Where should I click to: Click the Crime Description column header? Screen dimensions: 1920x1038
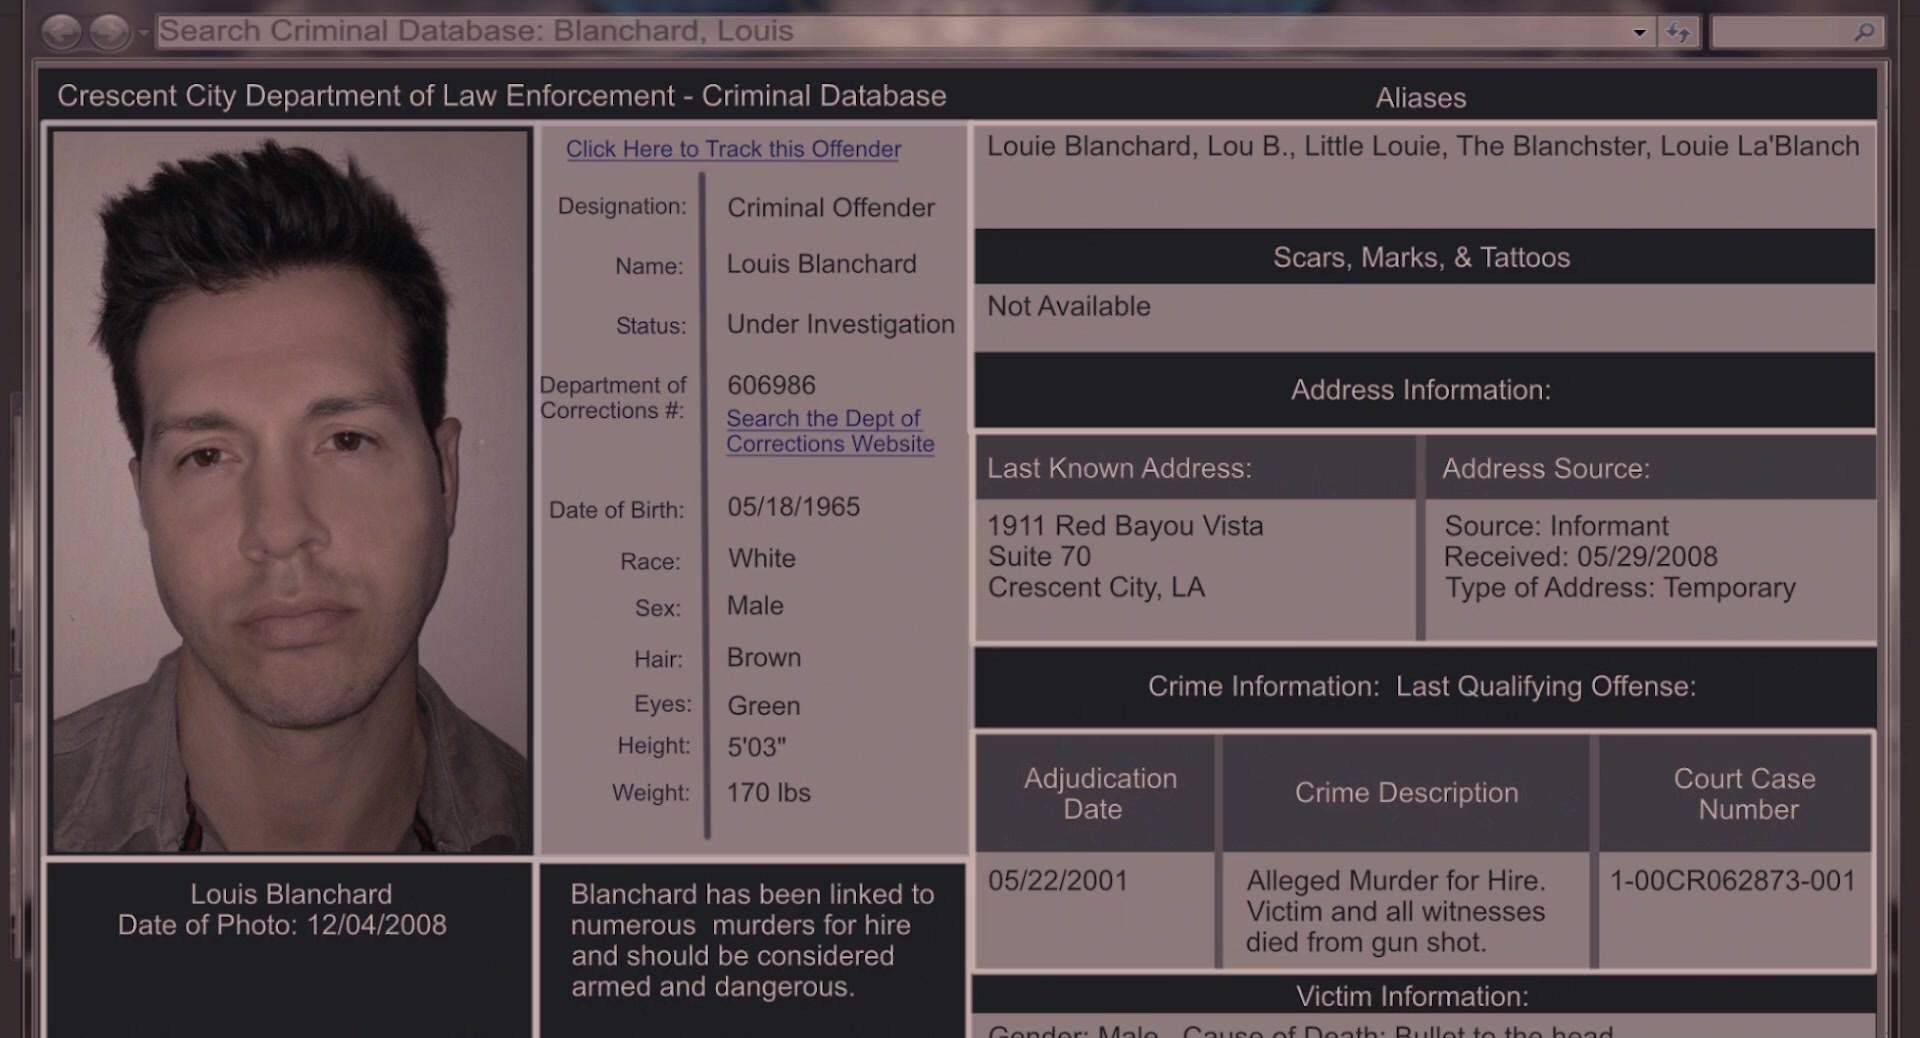[x=1406, y=793]
